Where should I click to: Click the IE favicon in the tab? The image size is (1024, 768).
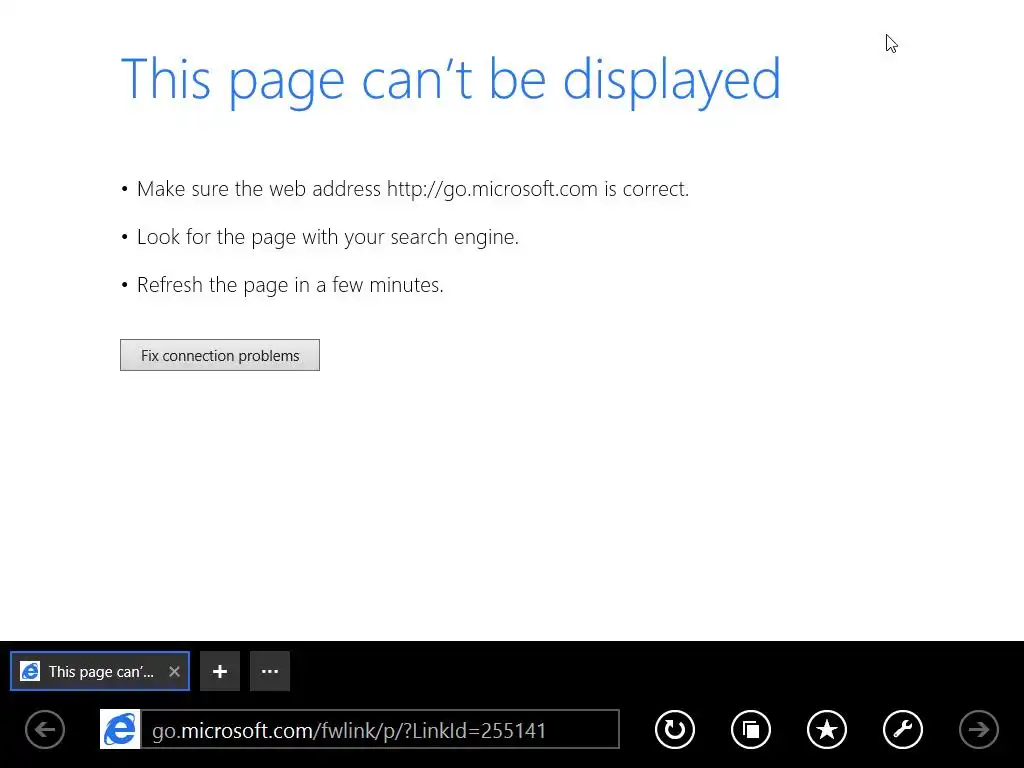coord(30,671)
